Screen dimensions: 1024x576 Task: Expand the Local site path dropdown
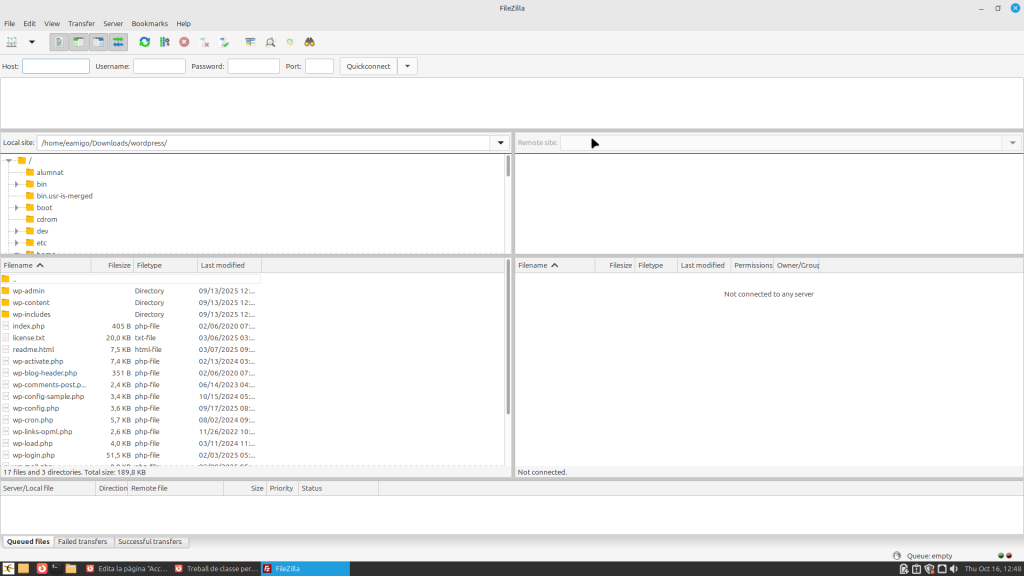[x=500, y=143]
